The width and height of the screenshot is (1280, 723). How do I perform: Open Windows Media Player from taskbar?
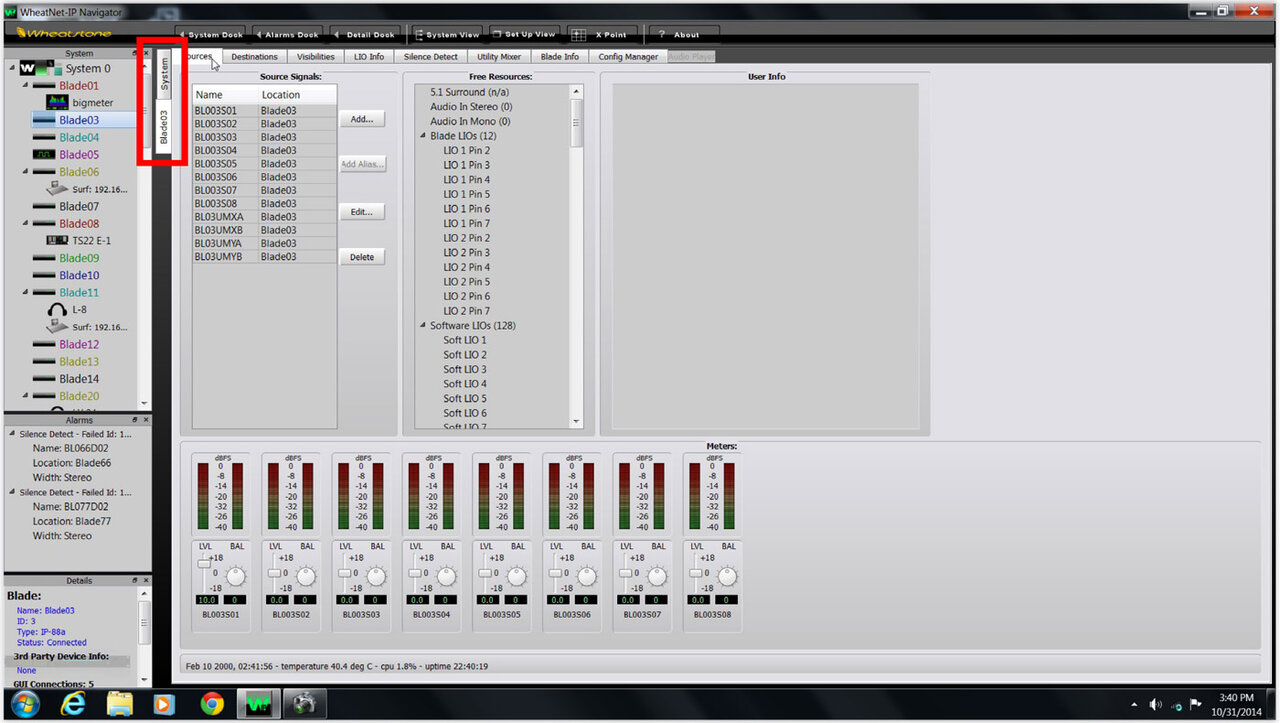pyautogui.click(x=165, y=704)
